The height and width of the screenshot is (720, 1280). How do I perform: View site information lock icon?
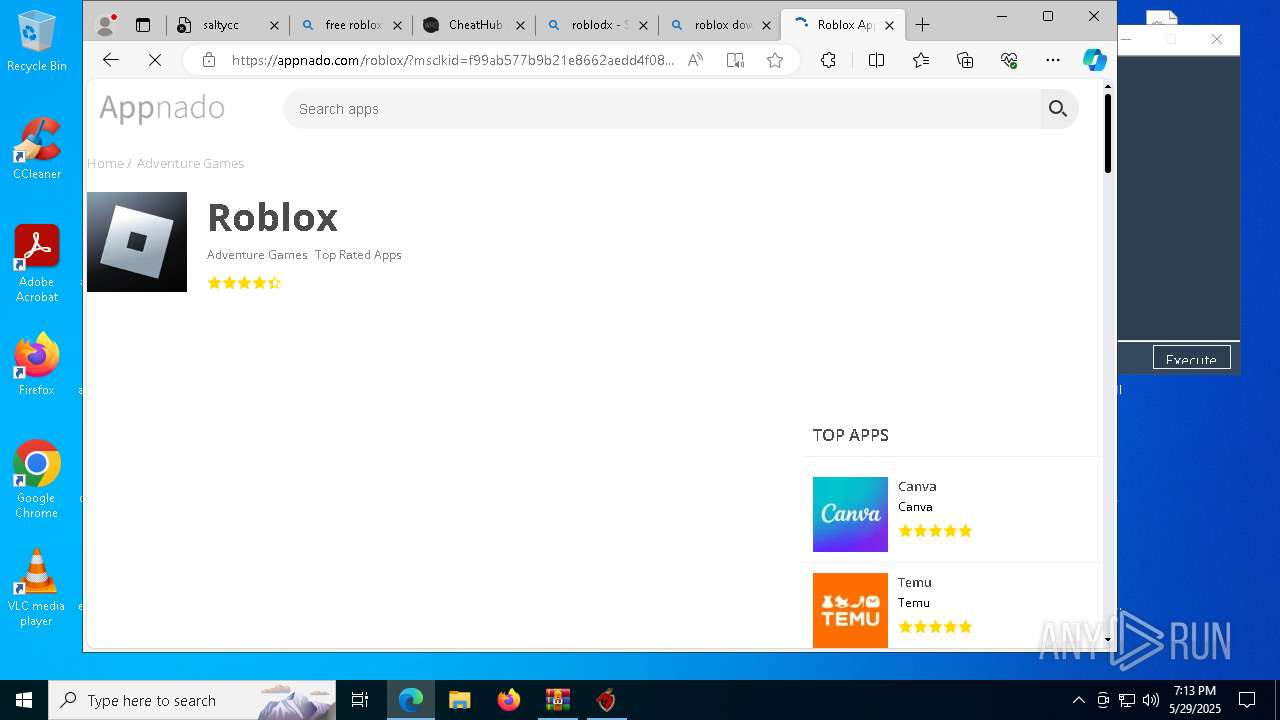(x=208, y=60)
